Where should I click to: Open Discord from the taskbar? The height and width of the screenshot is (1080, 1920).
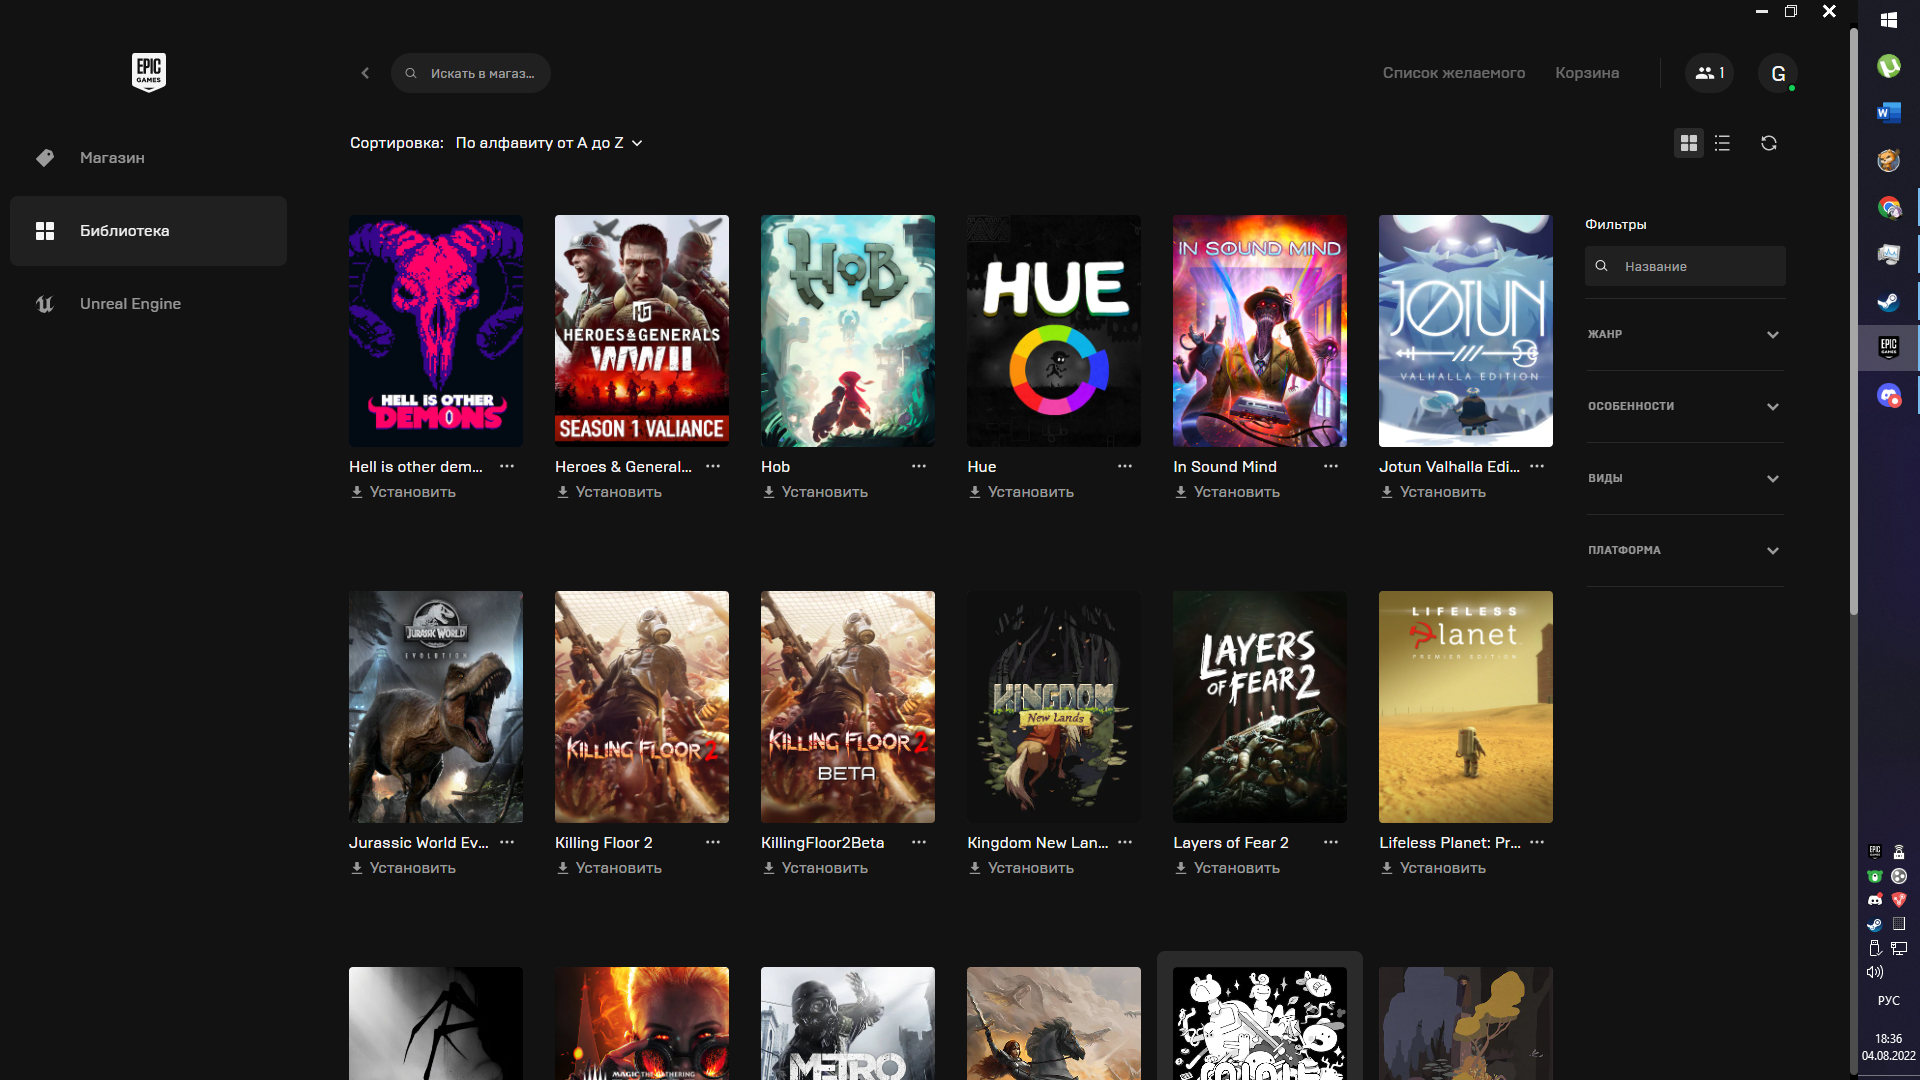[x=1889, y=396]
